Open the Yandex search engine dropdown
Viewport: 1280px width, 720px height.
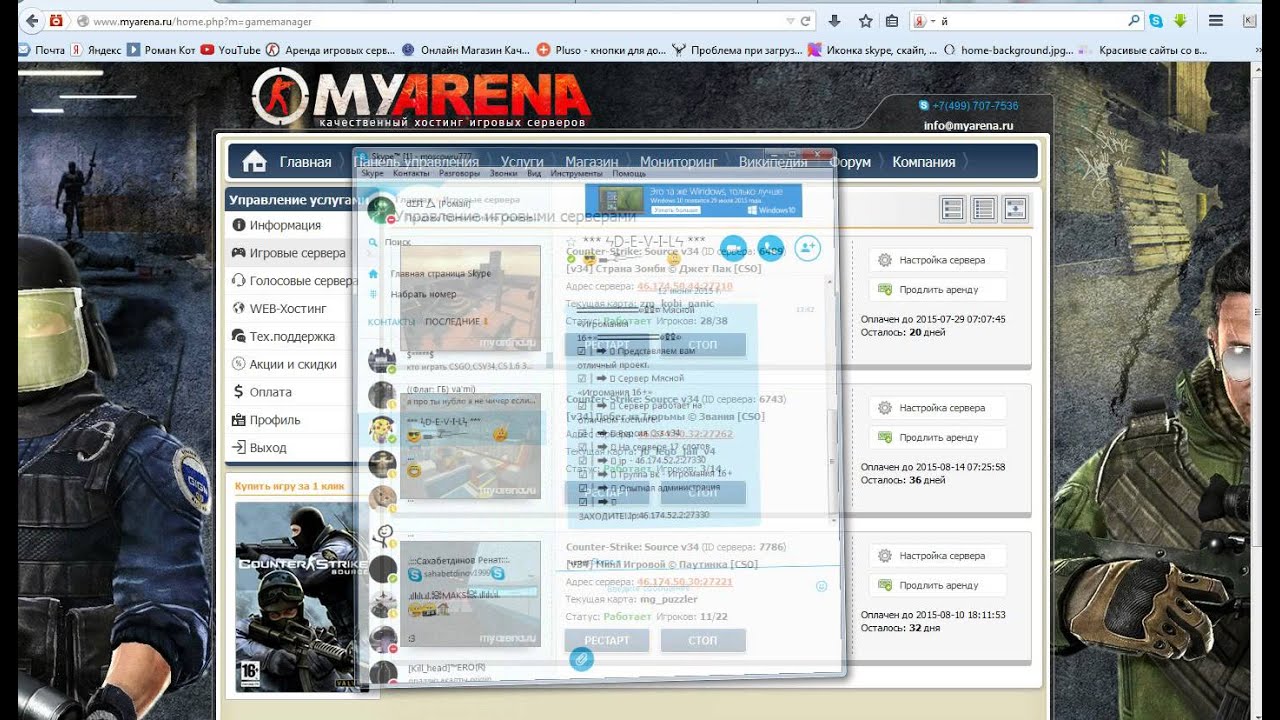click(922, 20)
